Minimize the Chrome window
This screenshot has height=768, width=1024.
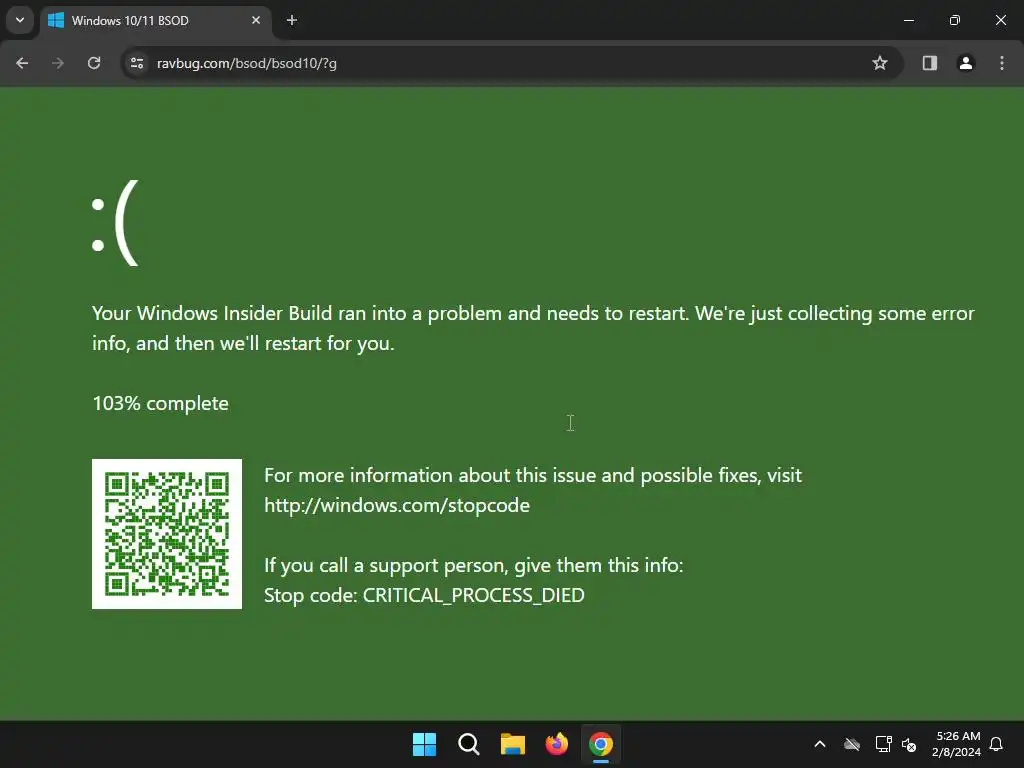(909, 20)
